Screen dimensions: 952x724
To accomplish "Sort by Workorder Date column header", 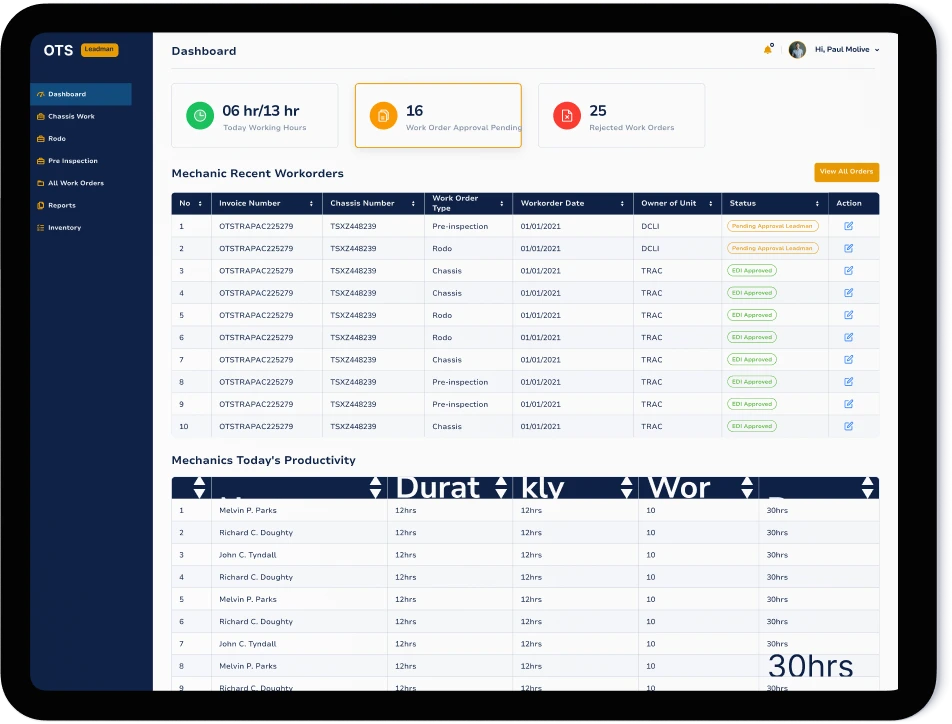I will tap(573, 203).
